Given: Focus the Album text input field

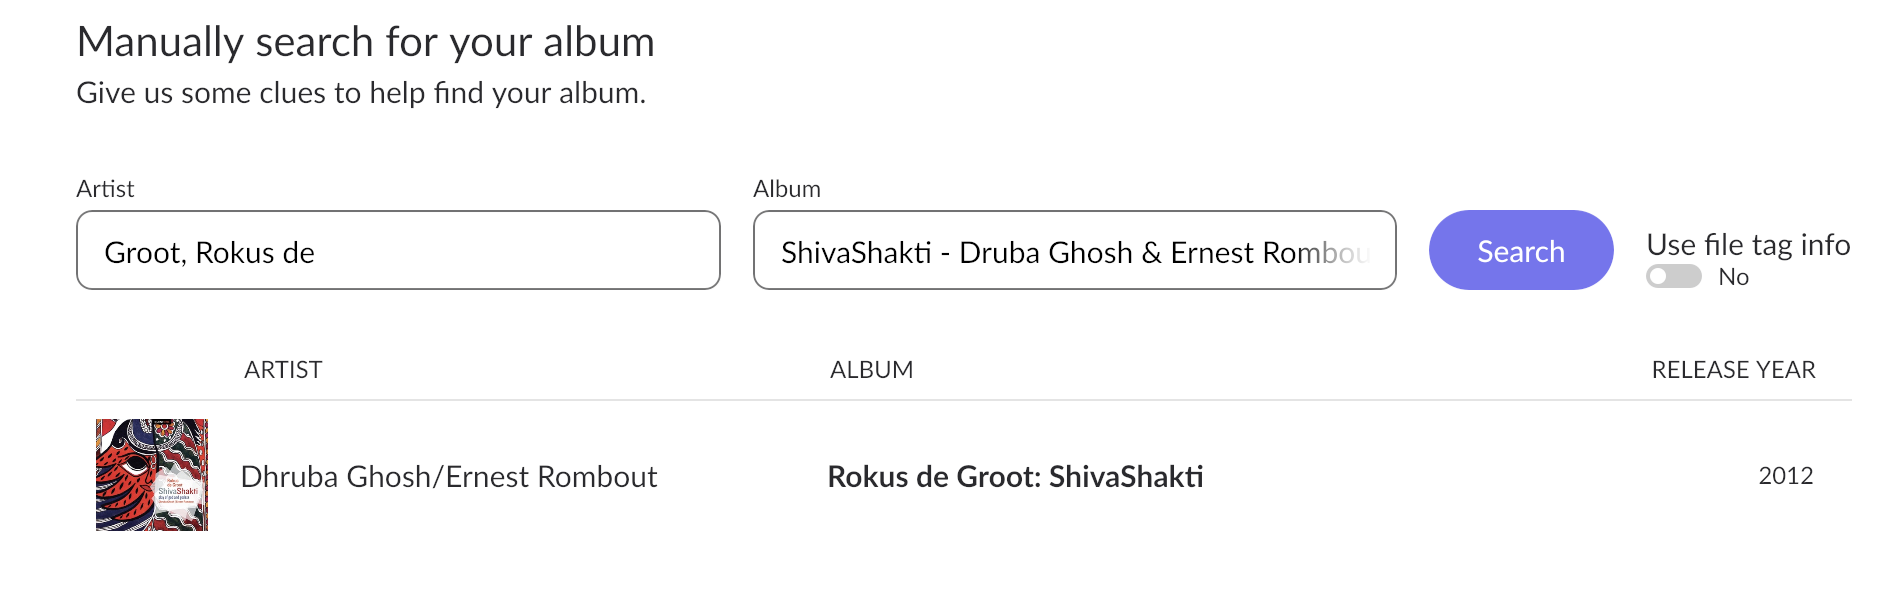Looking at the screenshot, I should 1075,250.
